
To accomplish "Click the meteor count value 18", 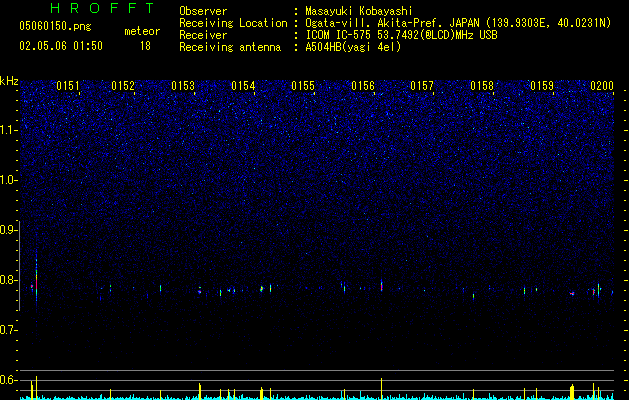I will pos(145,46).
